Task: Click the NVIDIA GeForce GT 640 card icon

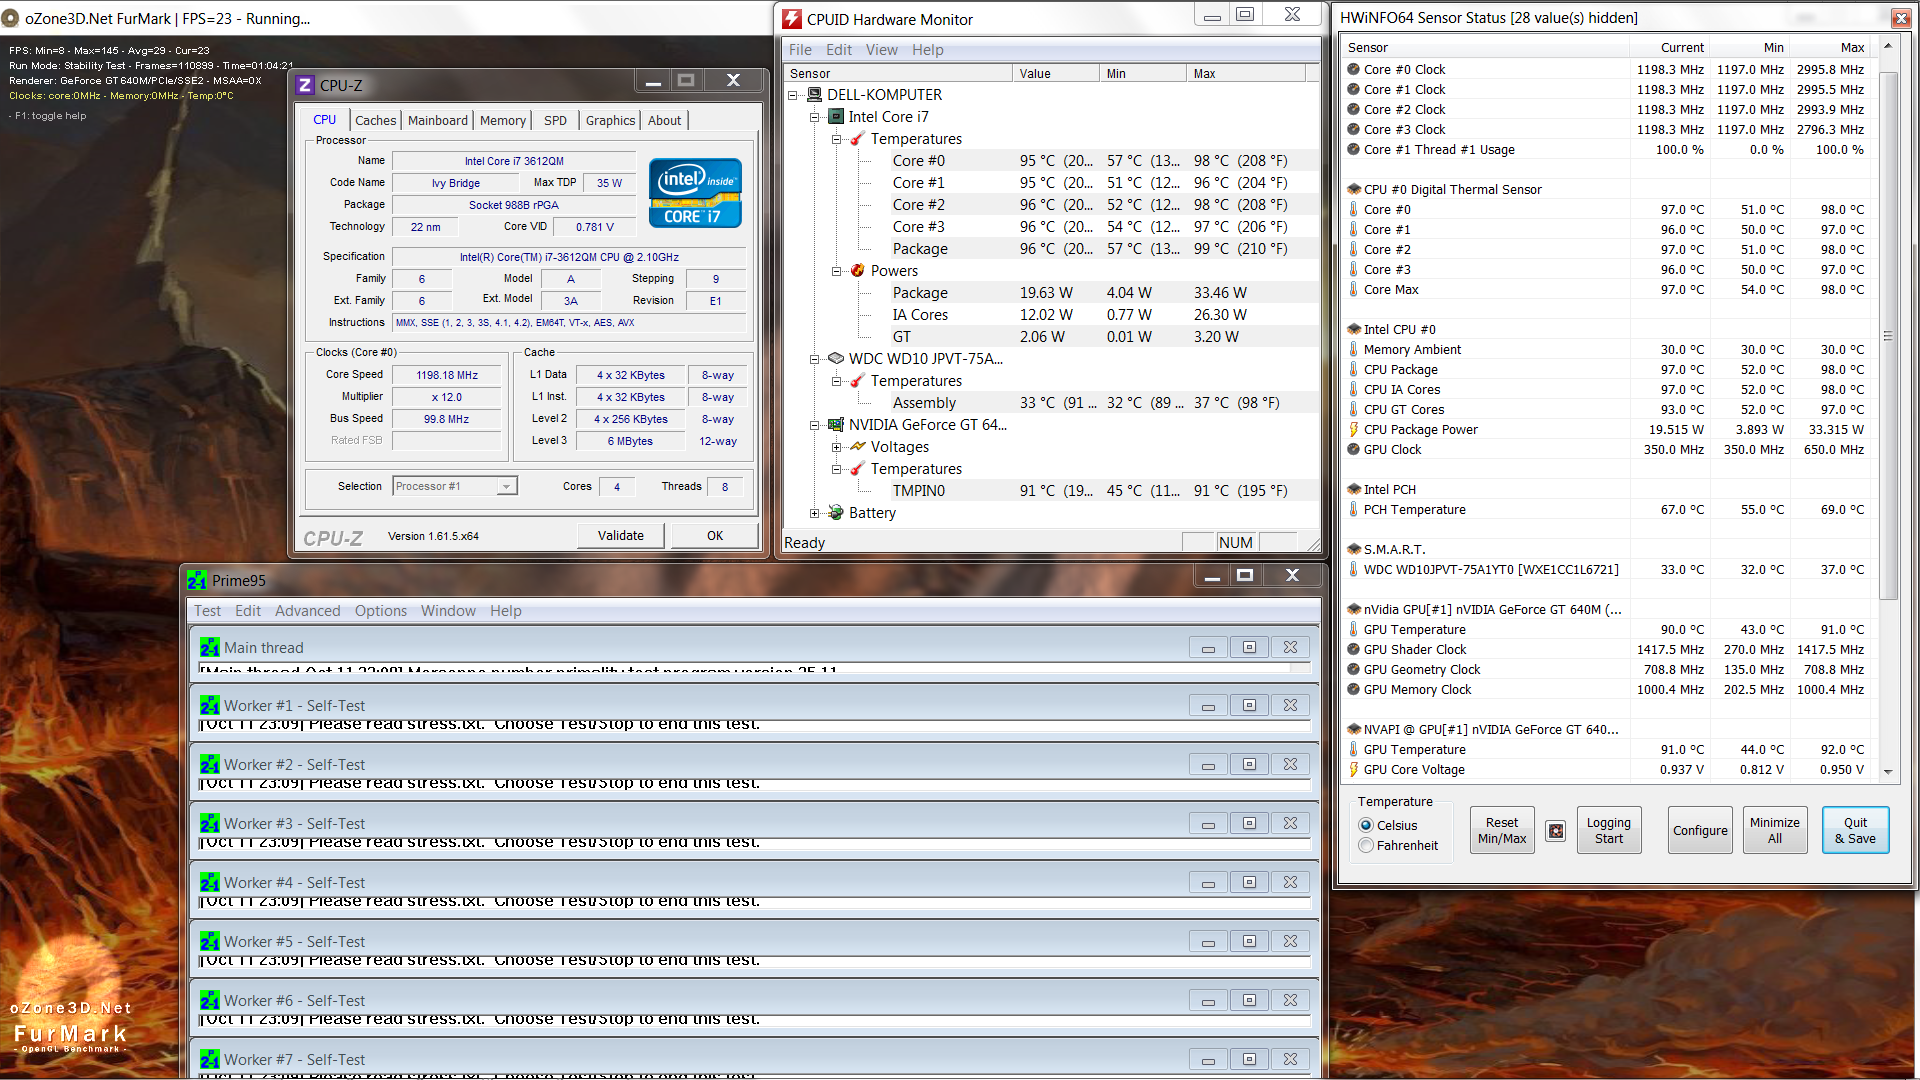Action: (836, 425)
